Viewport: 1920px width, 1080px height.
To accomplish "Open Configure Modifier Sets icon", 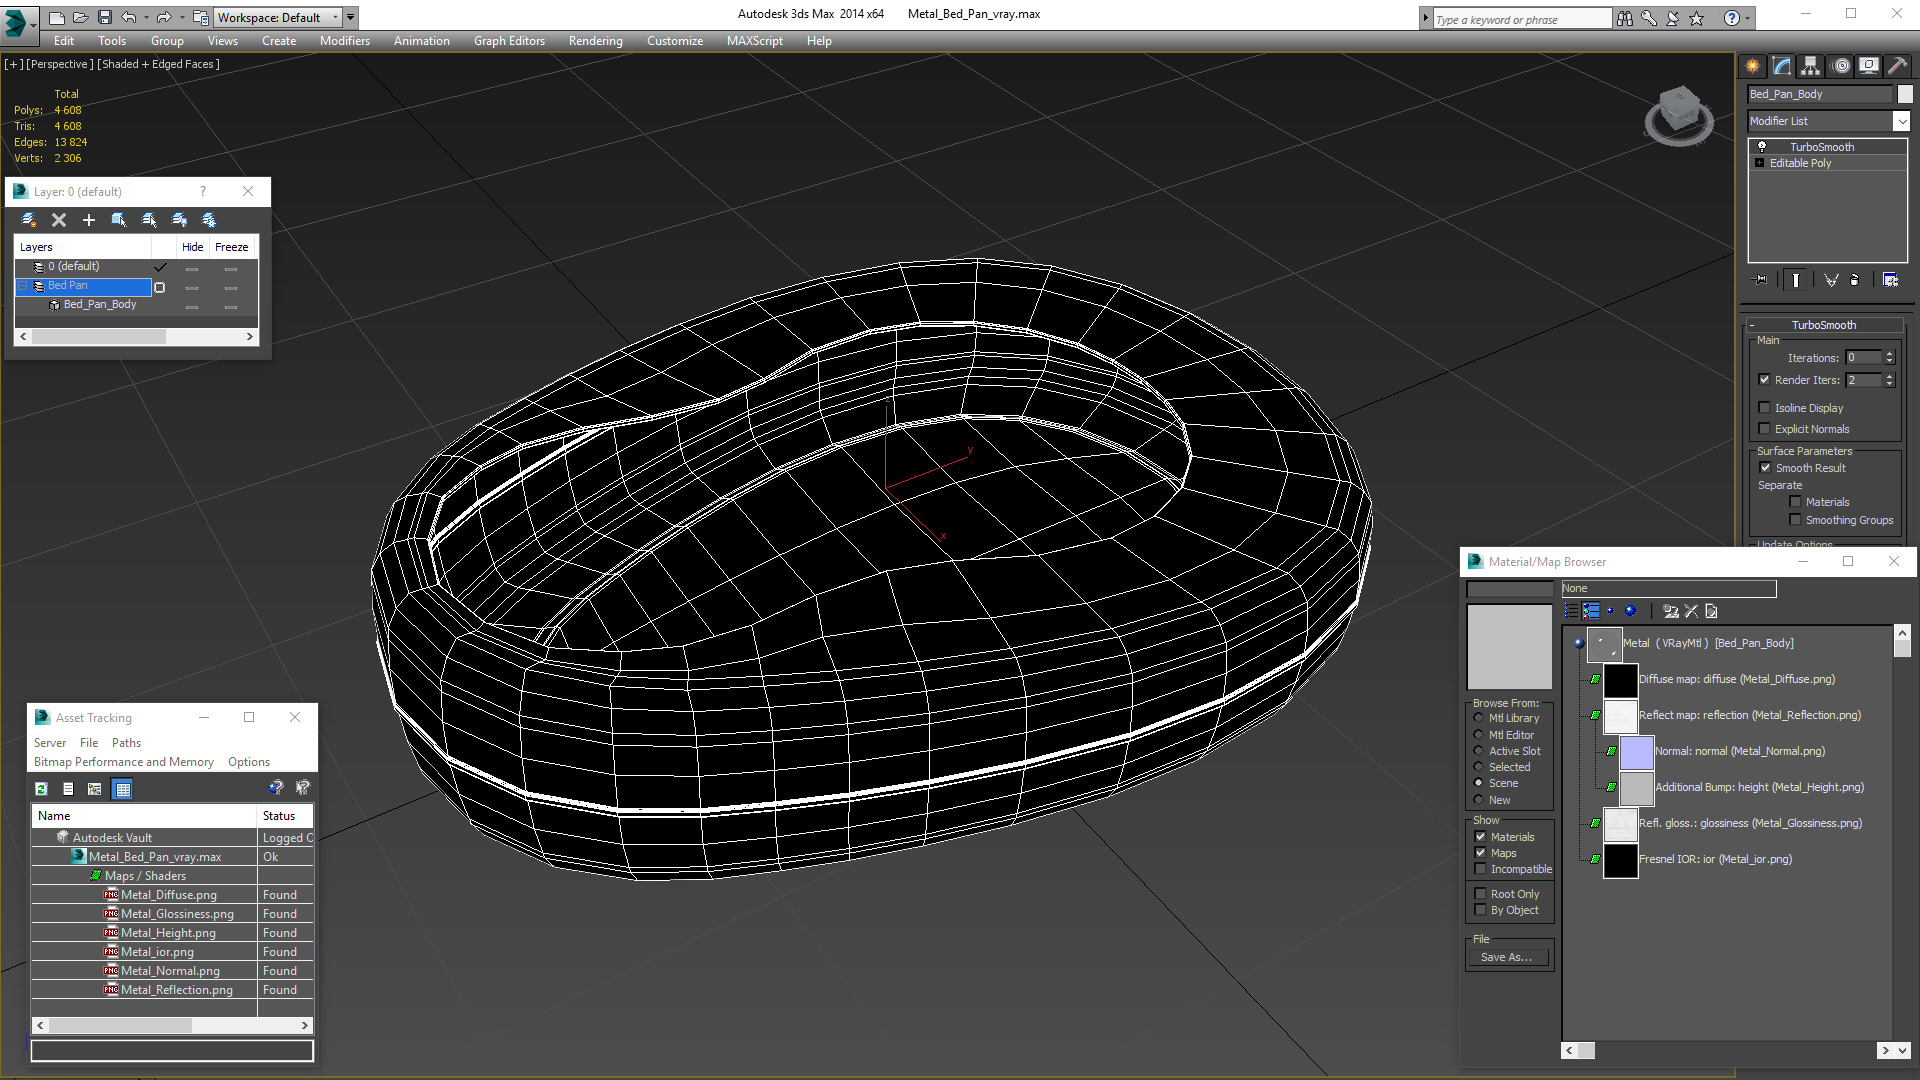I will [1890, 280].
